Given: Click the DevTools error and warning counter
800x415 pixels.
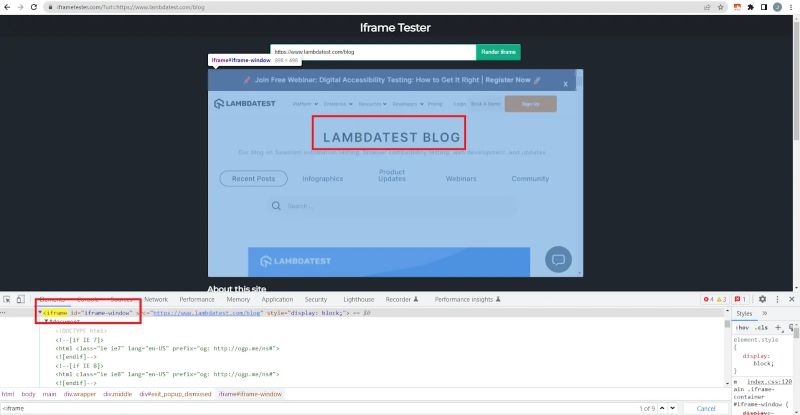Looking at the screenshot, I should coord(715,300).
